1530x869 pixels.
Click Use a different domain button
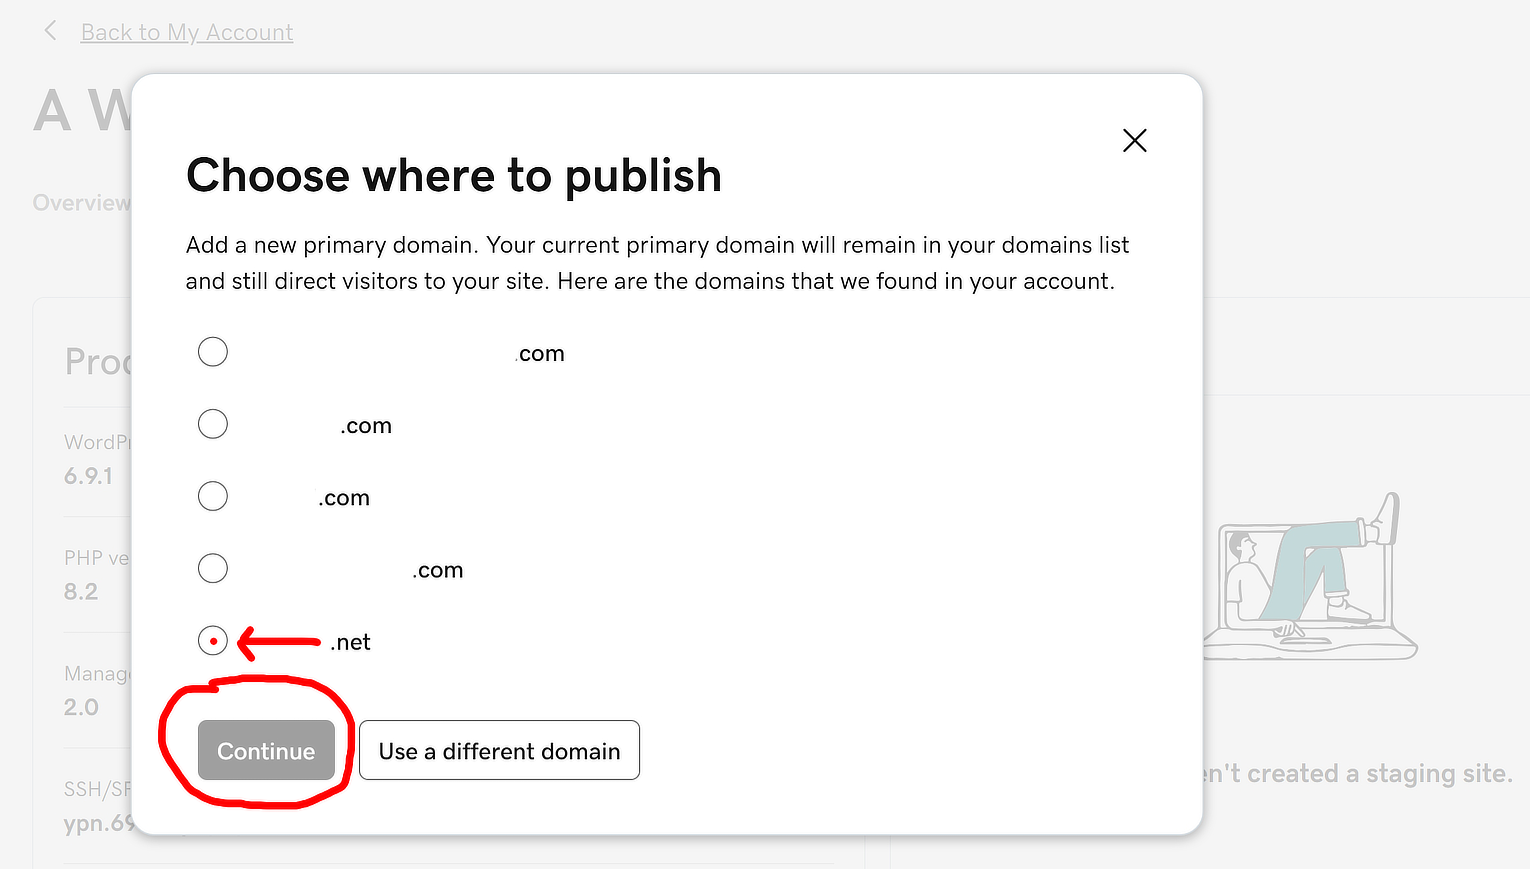[x=499, y=750]
